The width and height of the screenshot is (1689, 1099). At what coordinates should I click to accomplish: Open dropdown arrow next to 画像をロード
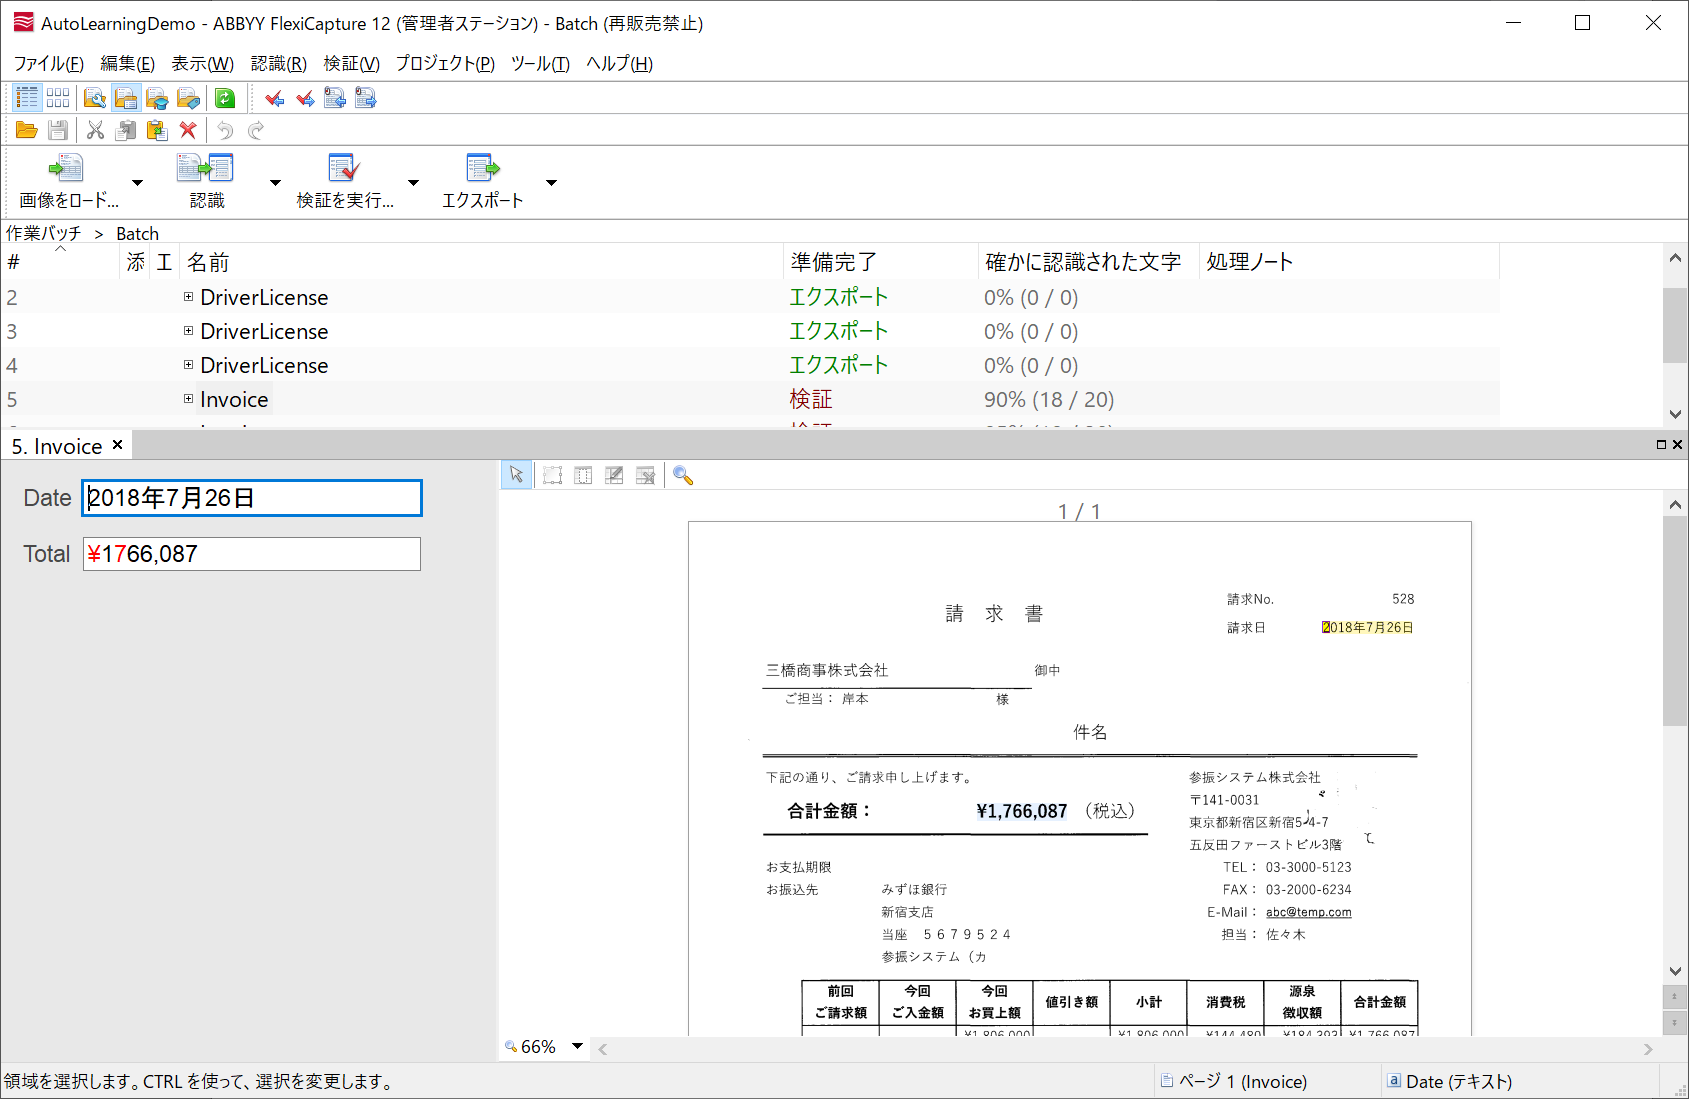[x=138, y=183]
